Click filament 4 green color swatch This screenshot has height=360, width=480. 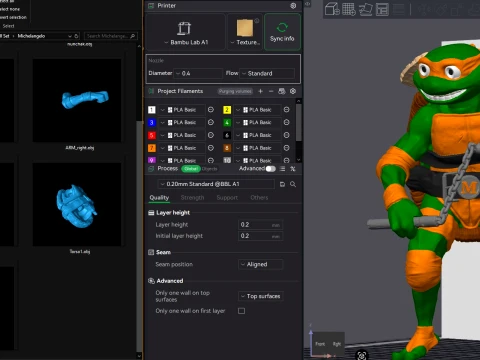pos(227,122)
